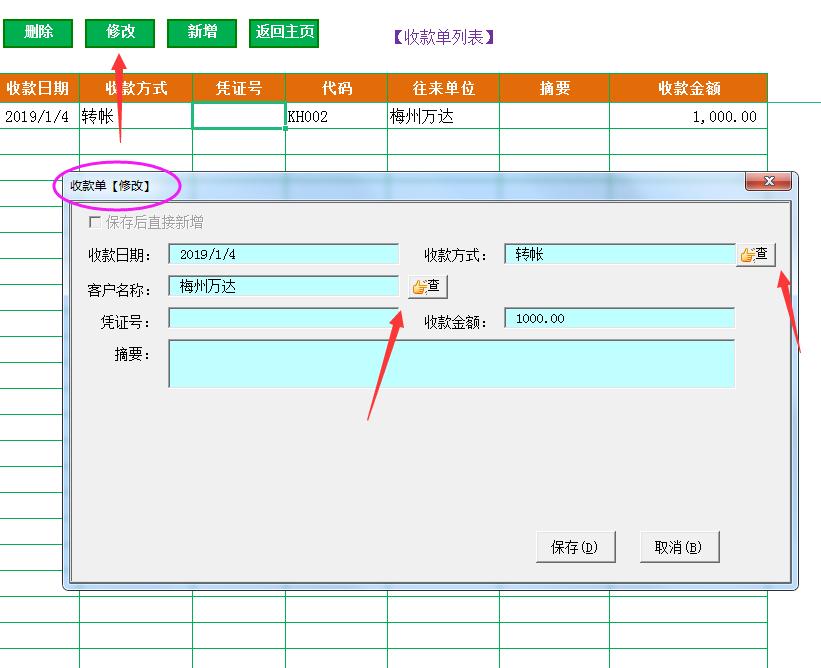Click the 修改 button on the toolbar

coord(120,31)
